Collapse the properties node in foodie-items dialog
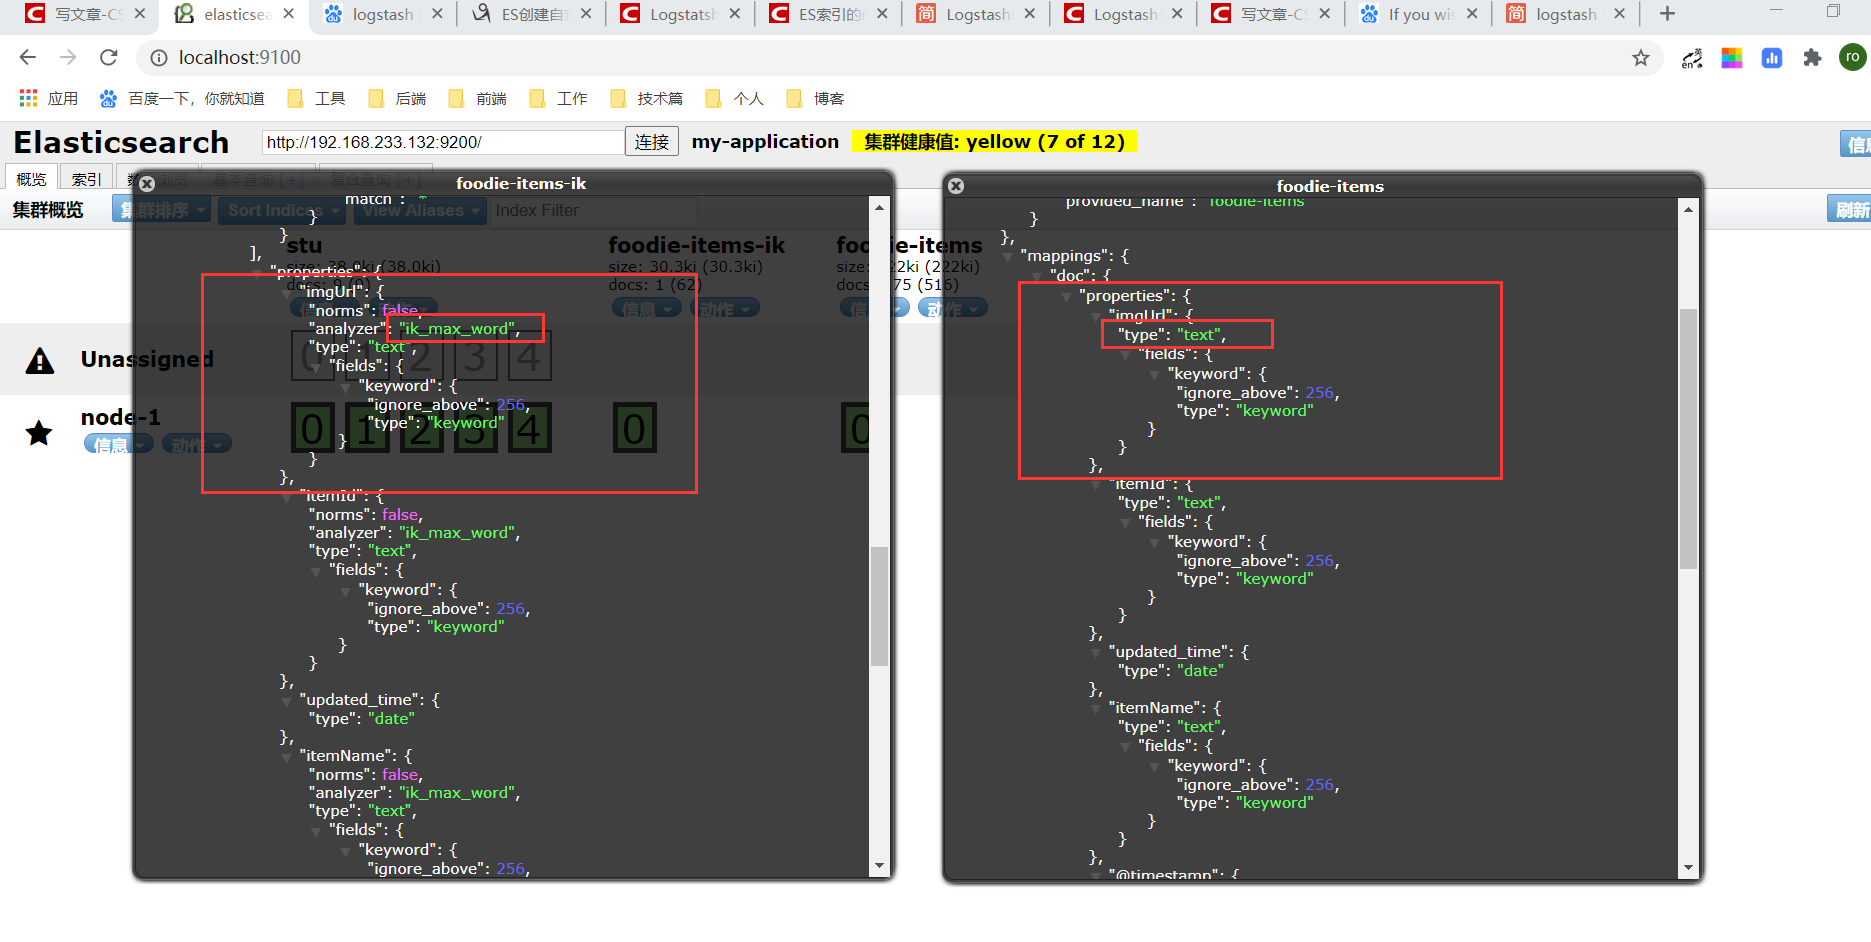This screenshot has width=1871, height=942. click(x=1067, y=297)
